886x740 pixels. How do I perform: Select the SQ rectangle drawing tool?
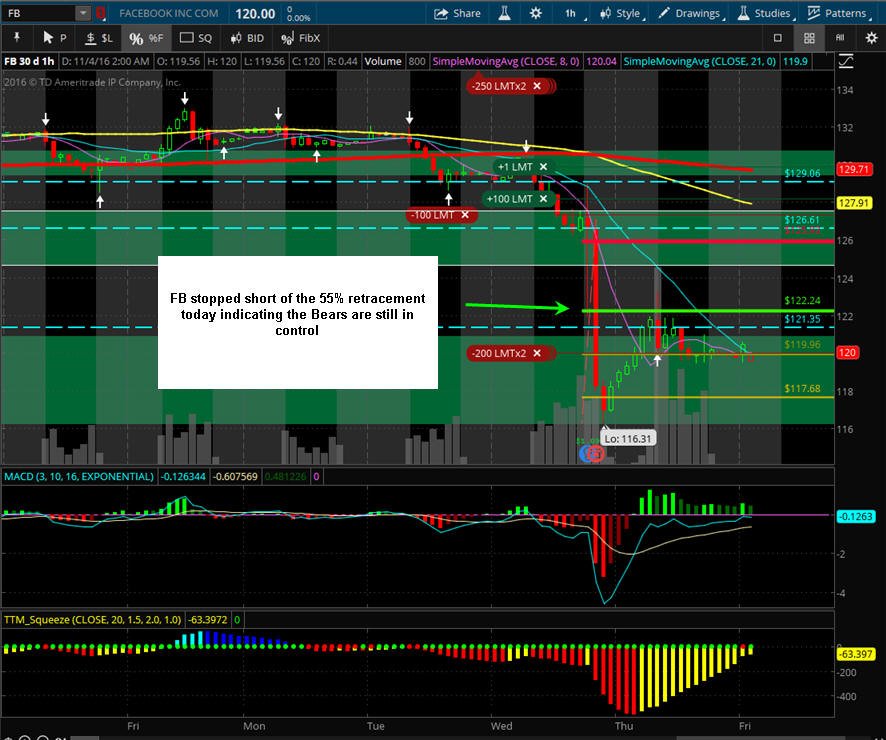coord(196,38)
